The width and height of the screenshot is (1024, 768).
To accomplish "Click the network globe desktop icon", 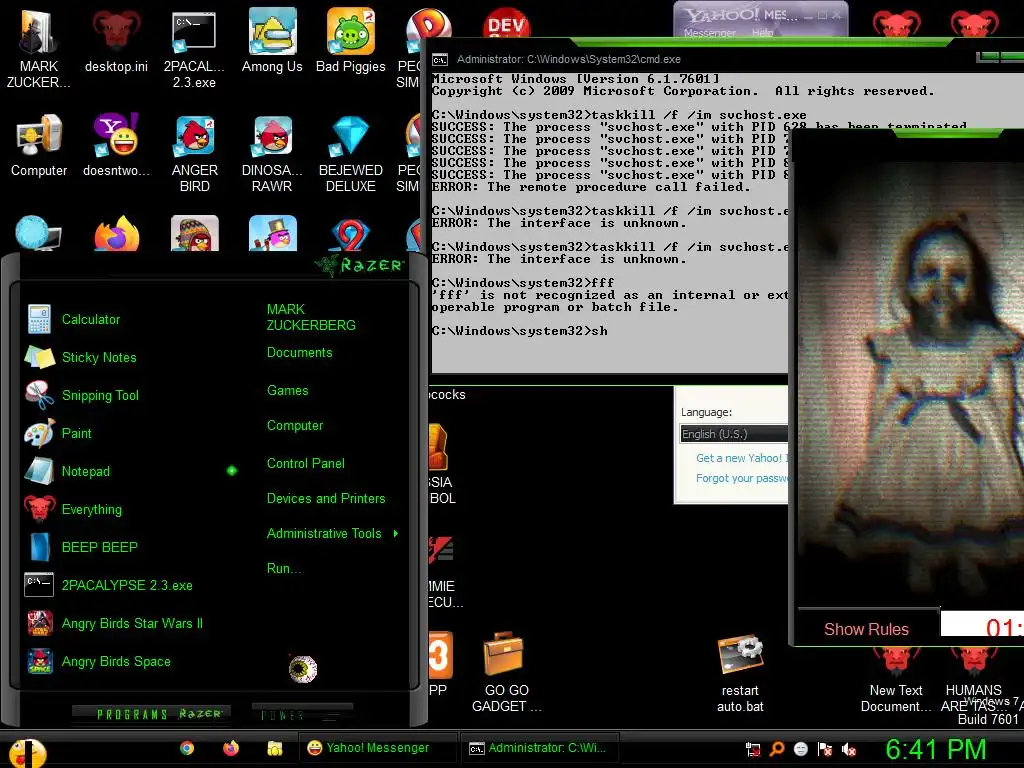I will 39,233.
